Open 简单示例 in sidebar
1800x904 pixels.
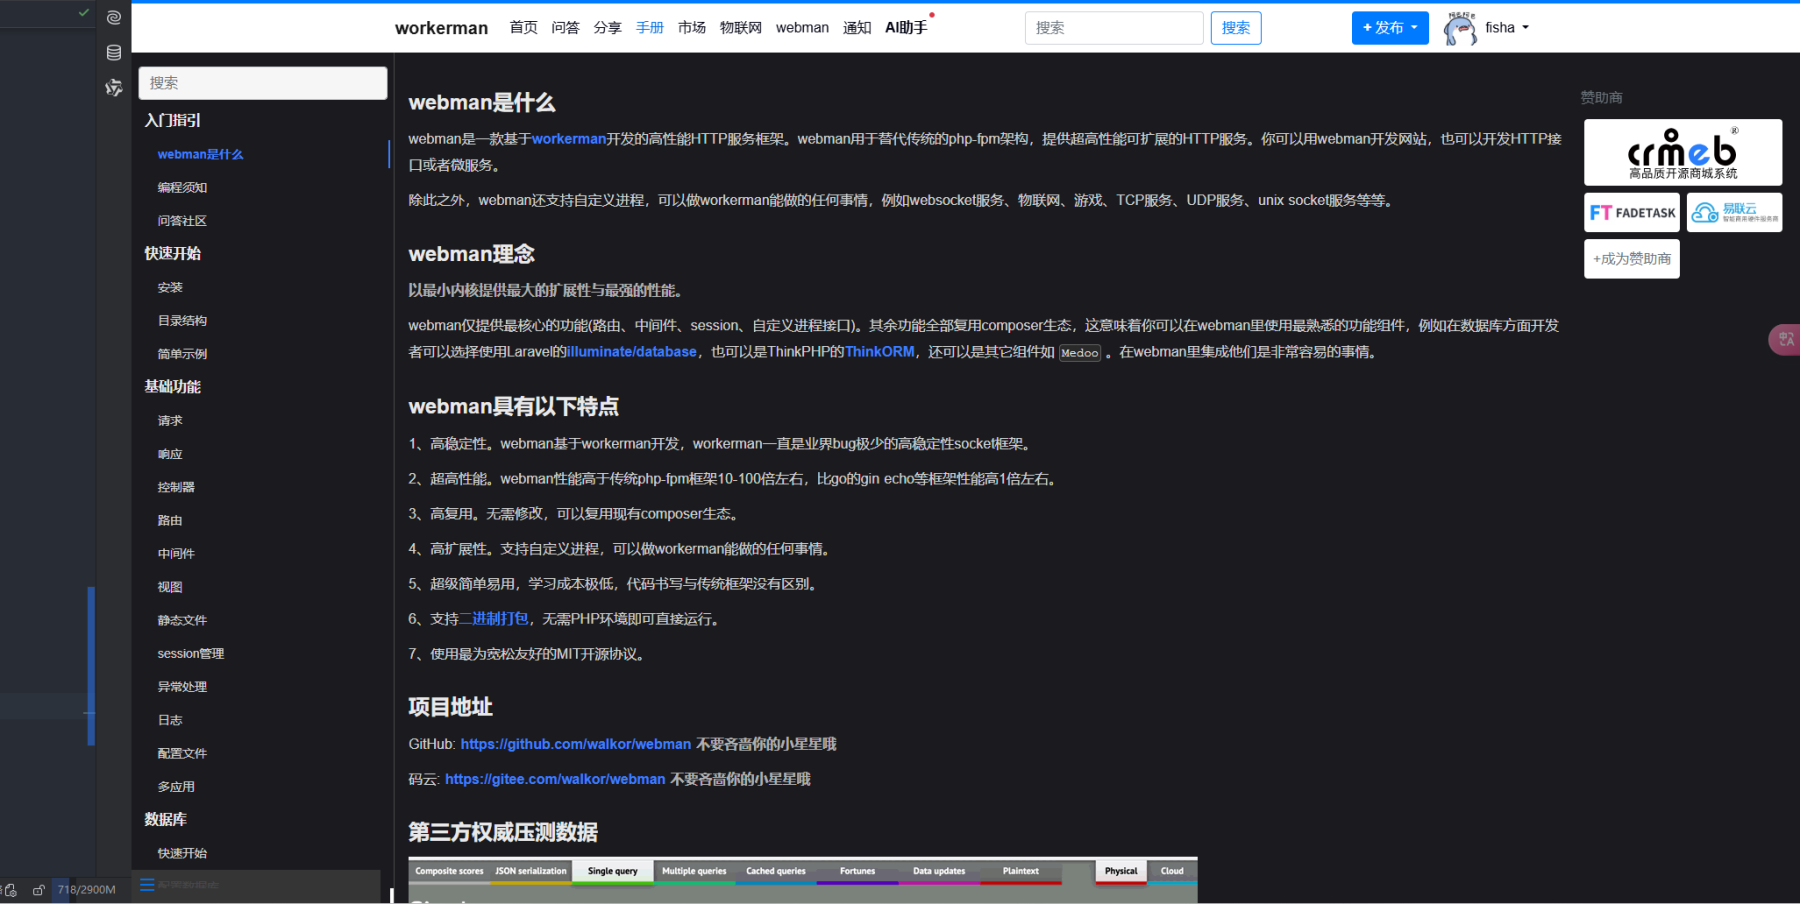coord(182,354)
